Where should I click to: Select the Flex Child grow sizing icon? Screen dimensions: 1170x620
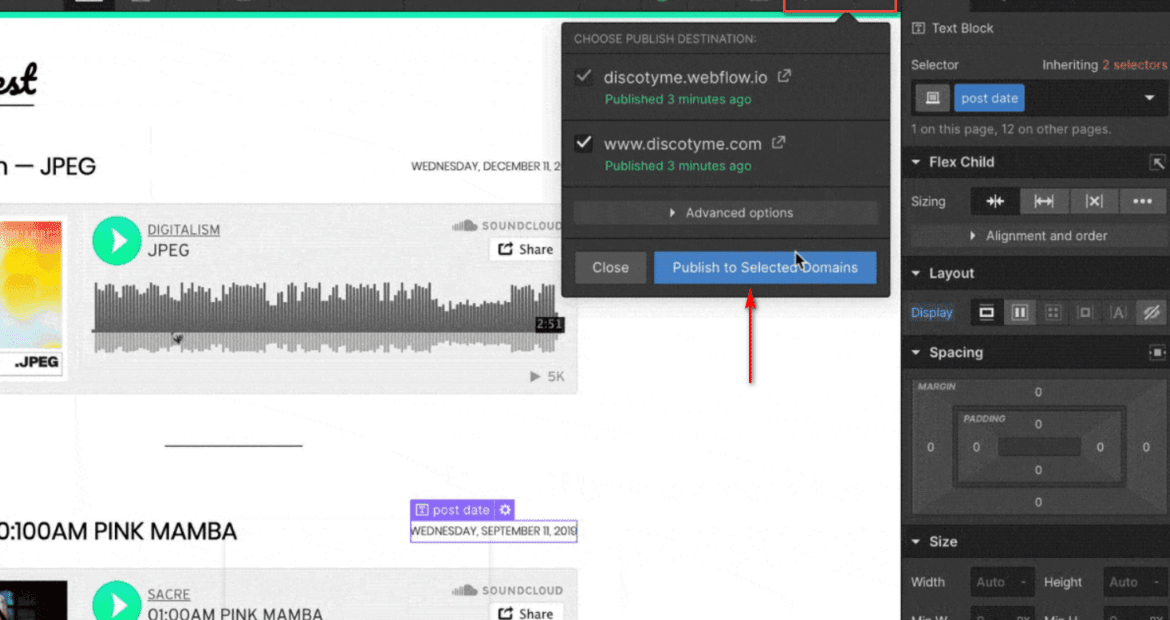(1044, 201)
